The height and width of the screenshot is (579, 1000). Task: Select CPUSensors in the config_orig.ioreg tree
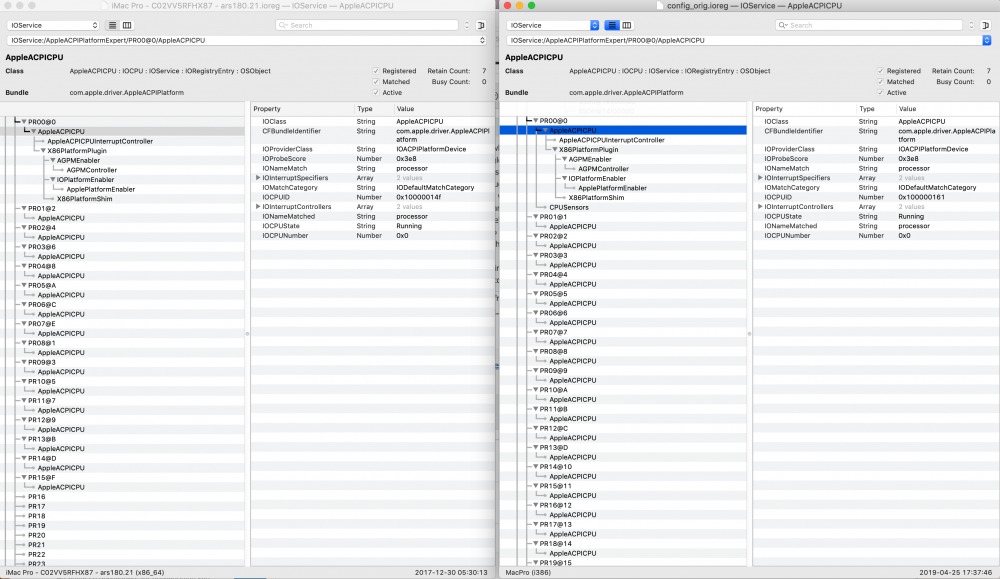(x=569, y=207)
